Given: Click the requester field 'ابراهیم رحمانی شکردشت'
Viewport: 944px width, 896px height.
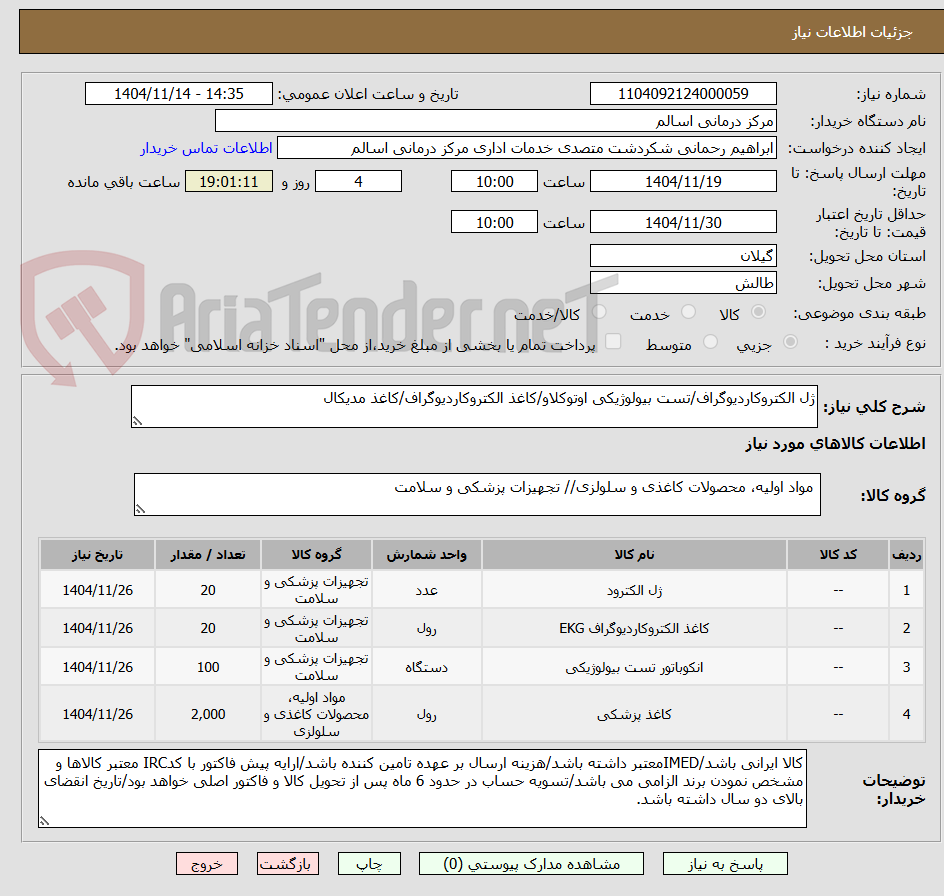Looking at the screenshot, I should click(x=527, y=148).
